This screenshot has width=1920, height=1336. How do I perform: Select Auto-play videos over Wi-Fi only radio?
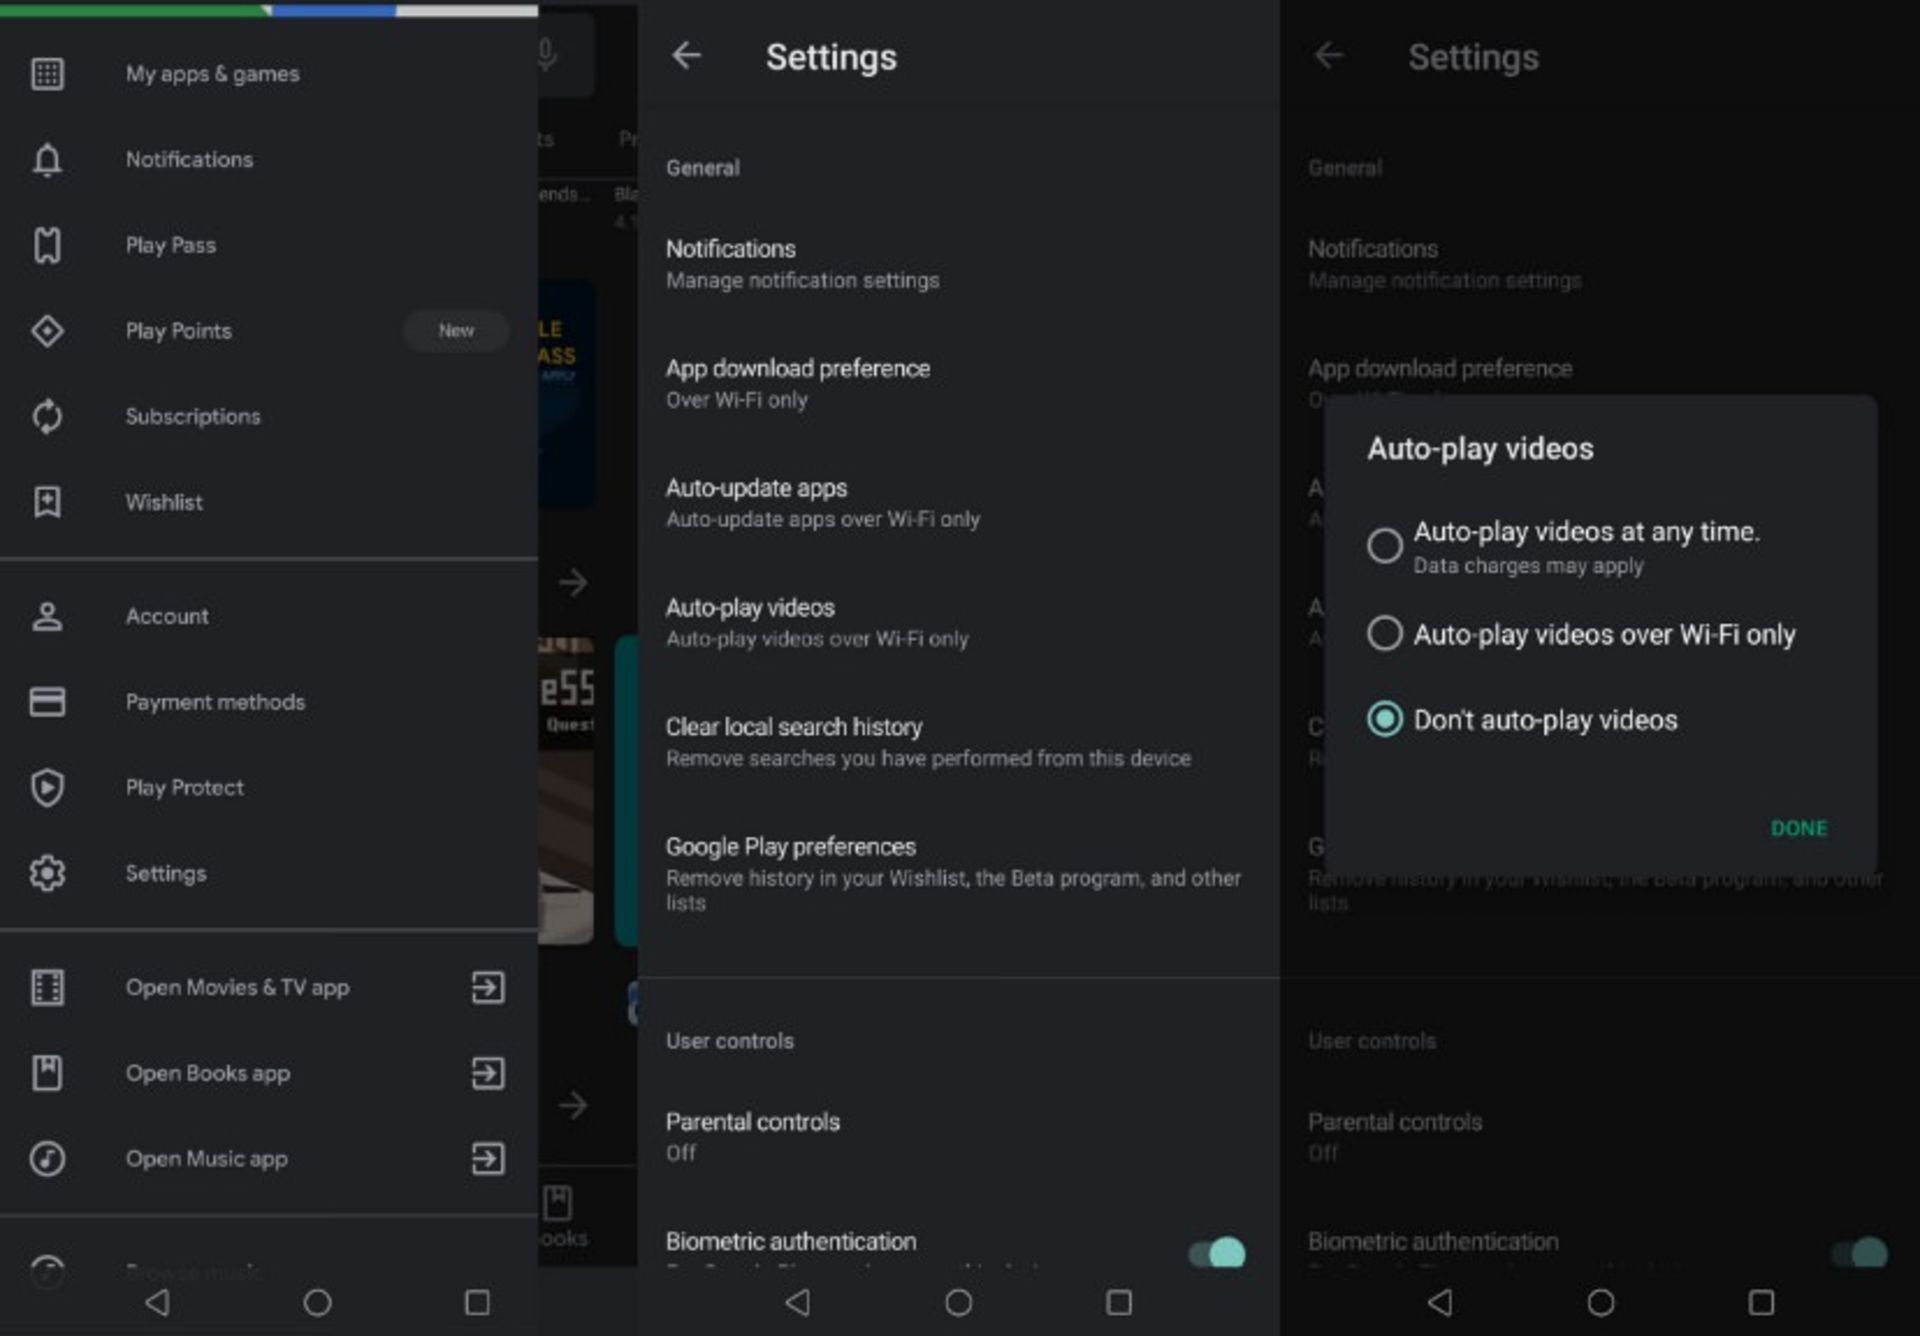click(x=1385, y=633)
